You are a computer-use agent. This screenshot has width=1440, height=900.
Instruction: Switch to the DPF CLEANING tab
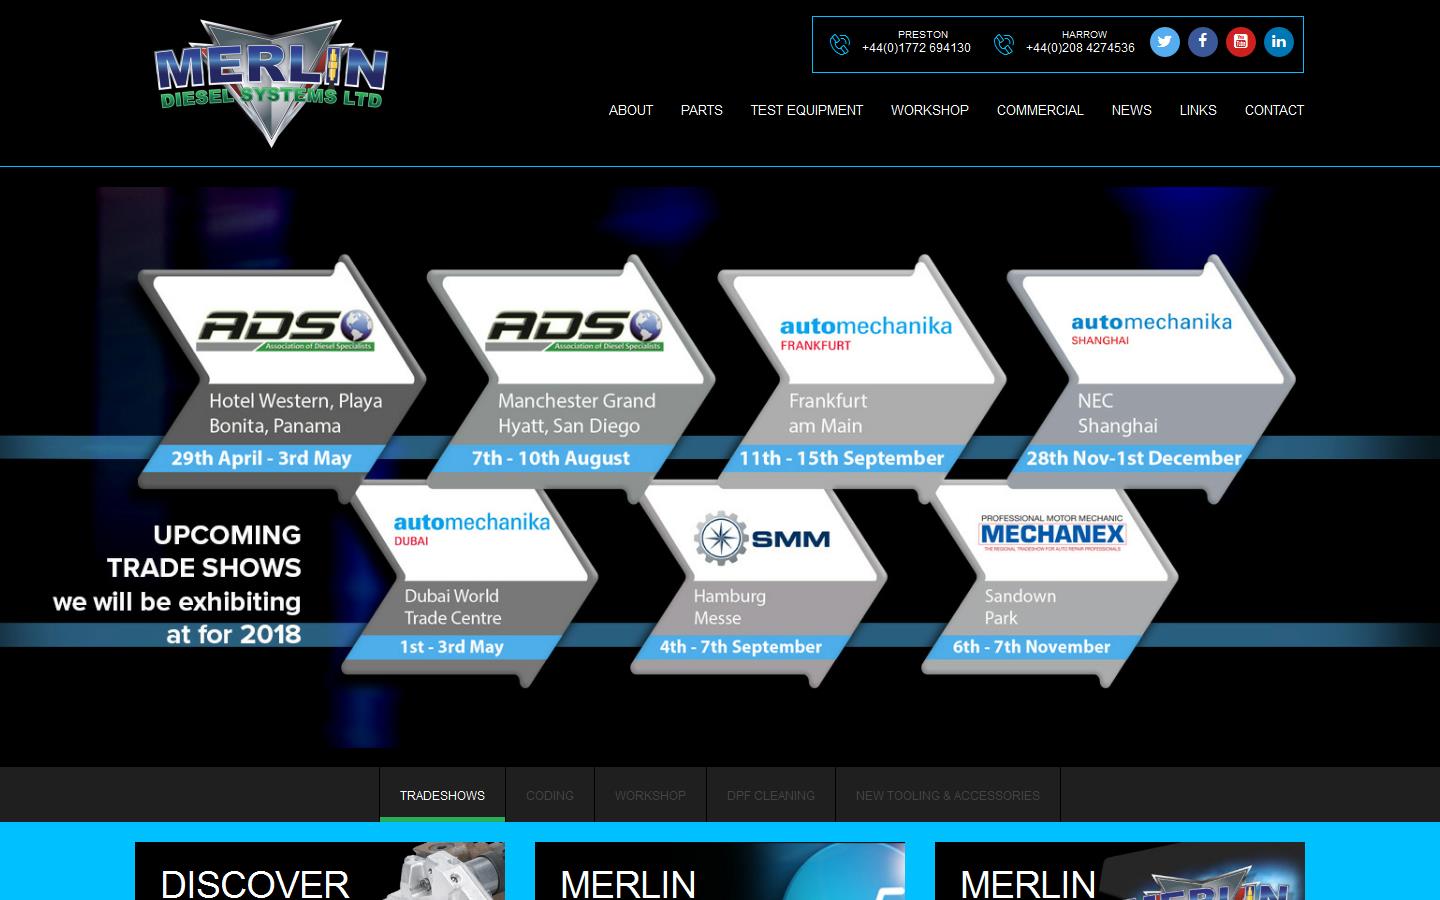click(x=770, y=795)
